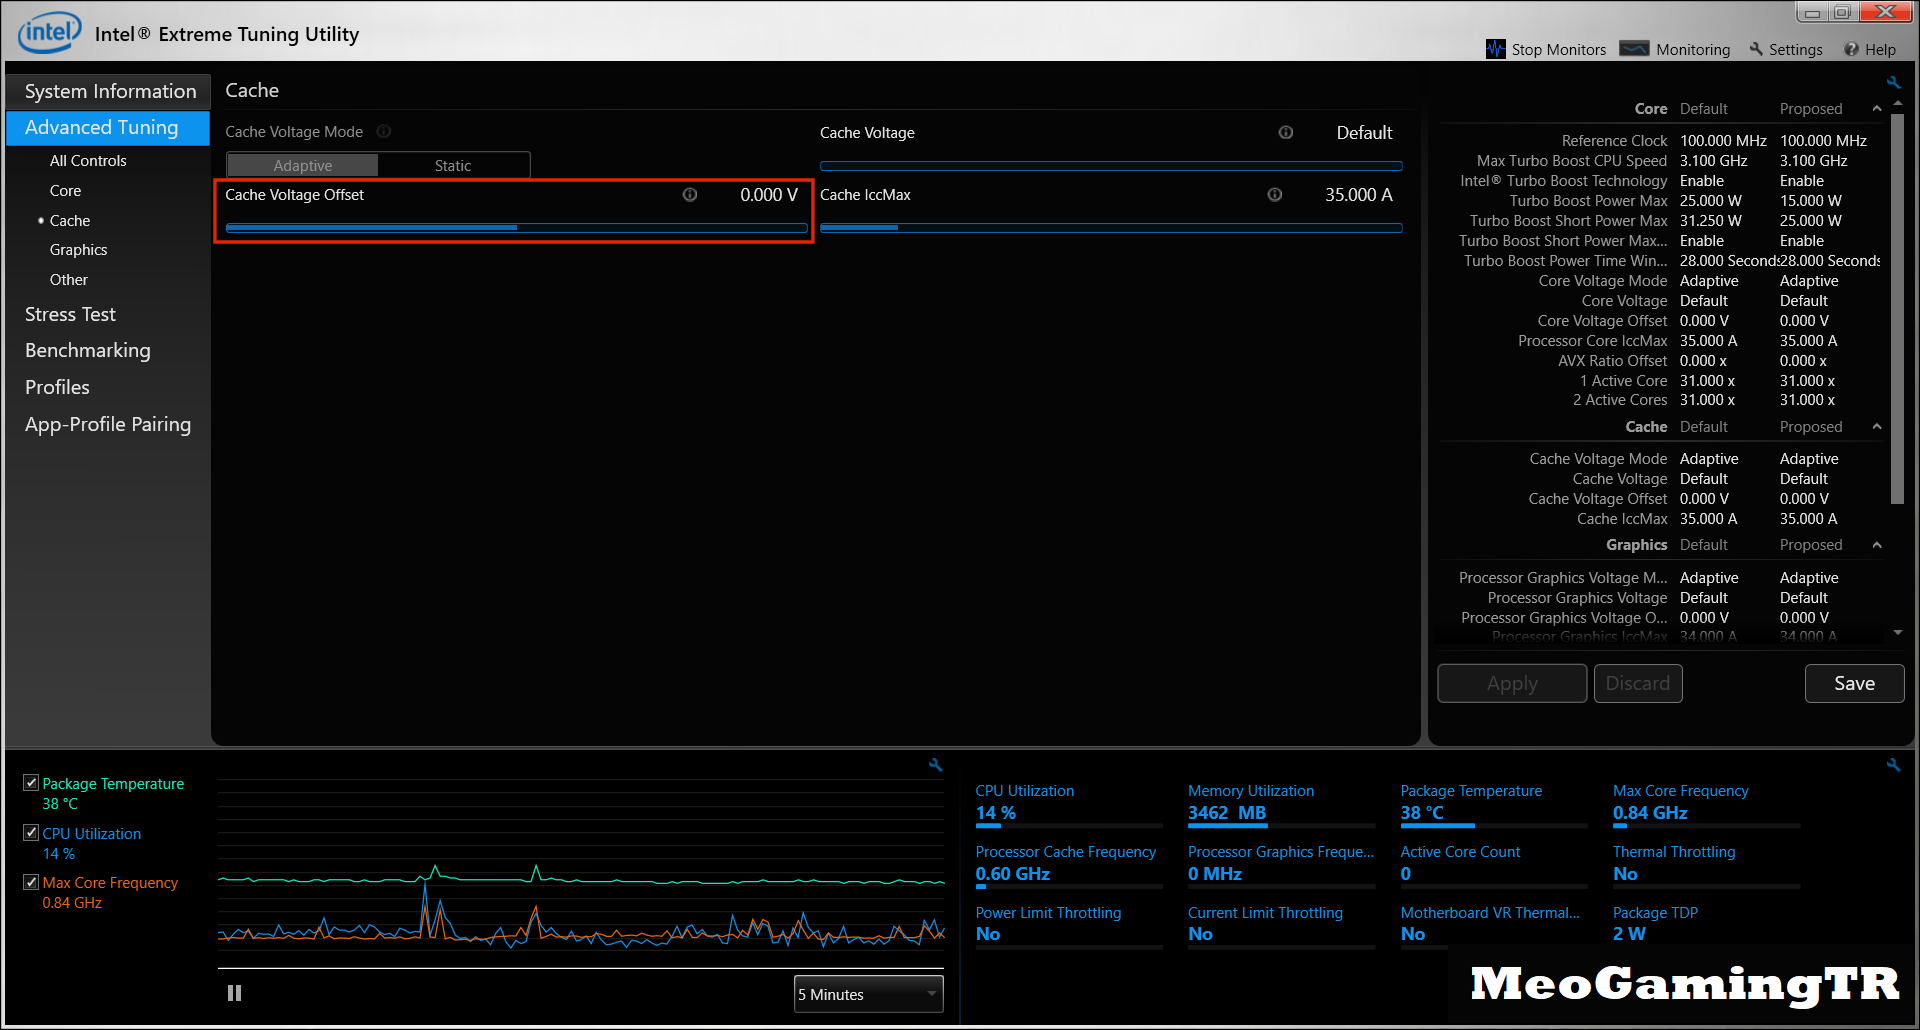Click the Monitoring label in the header
The image size is (1920, 1030).
click(1693, 49)
